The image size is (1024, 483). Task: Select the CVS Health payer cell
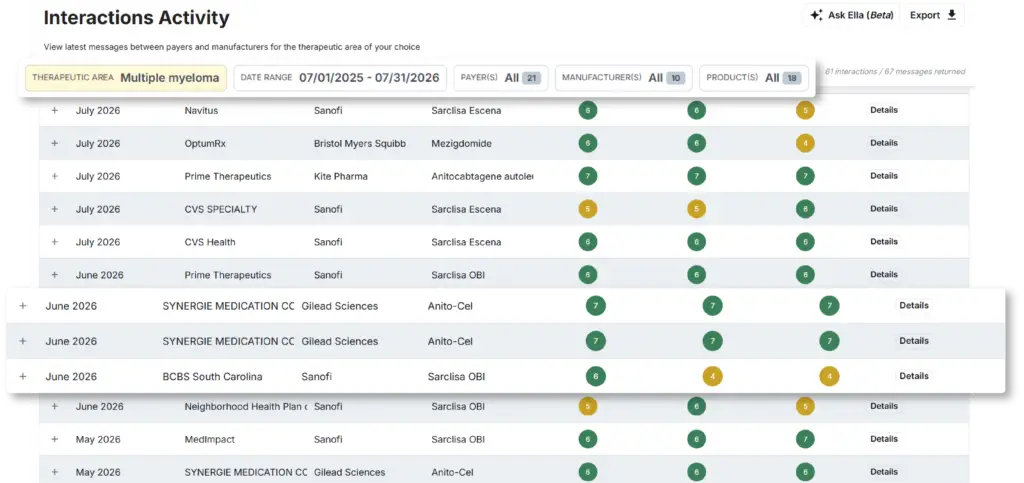pyautogui.click(x=210, y=242)
